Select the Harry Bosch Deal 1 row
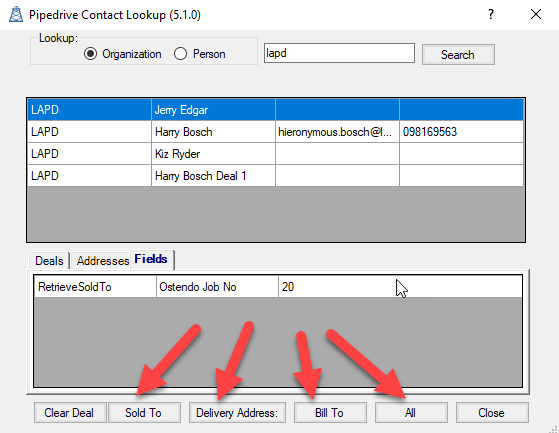This screenshot has height=433, width=559. (276, 176)
